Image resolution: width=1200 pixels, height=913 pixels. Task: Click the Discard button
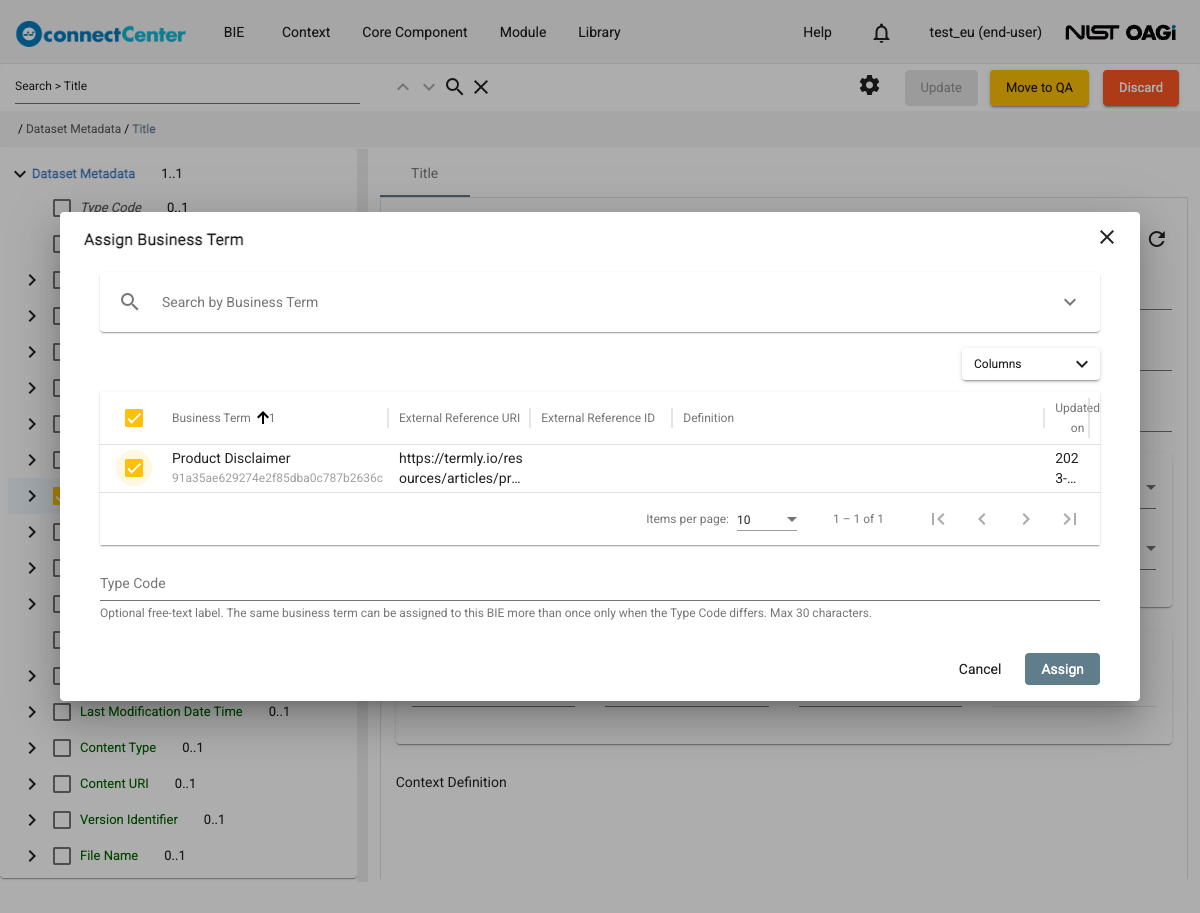point(1141,88)
